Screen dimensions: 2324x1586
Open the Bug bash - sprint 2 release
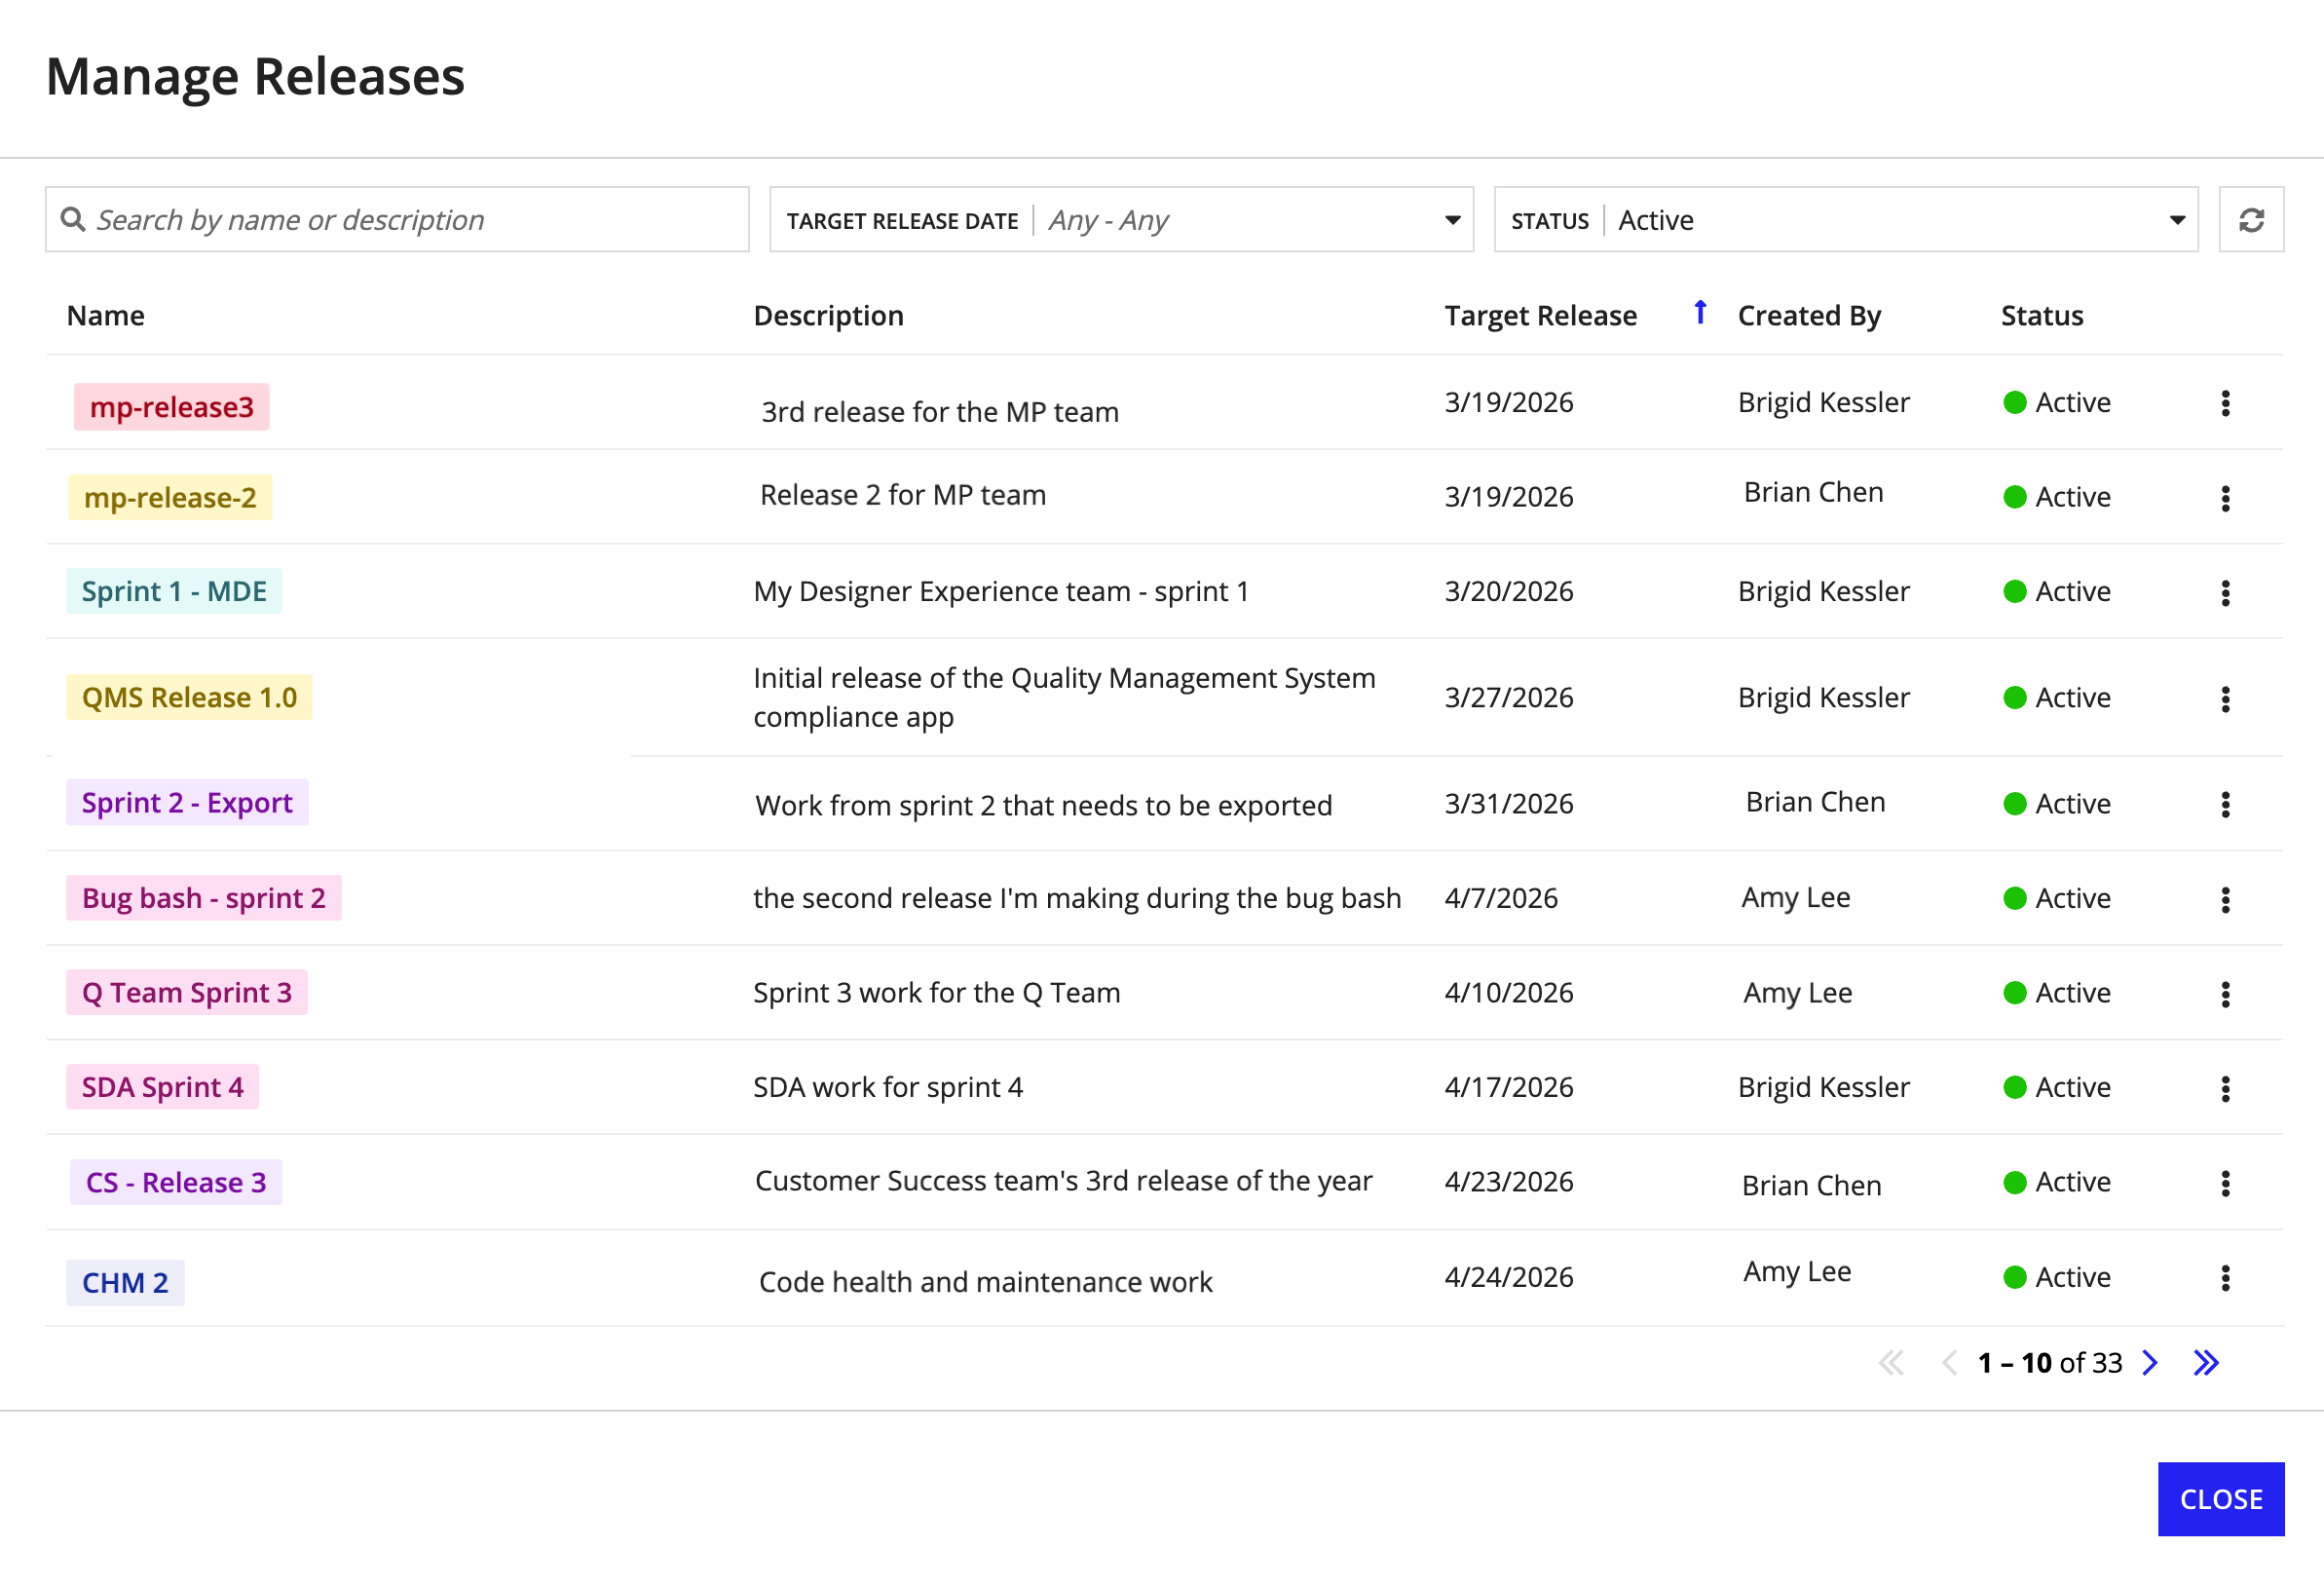(x=204, y=898)
